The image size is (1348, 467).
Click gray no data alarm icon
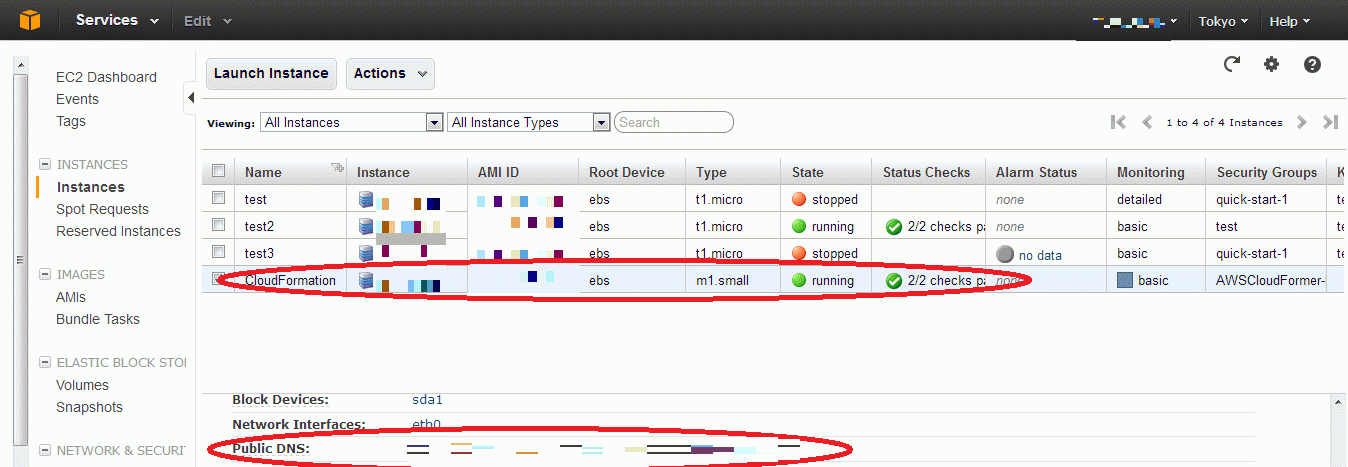point(1005,254)
